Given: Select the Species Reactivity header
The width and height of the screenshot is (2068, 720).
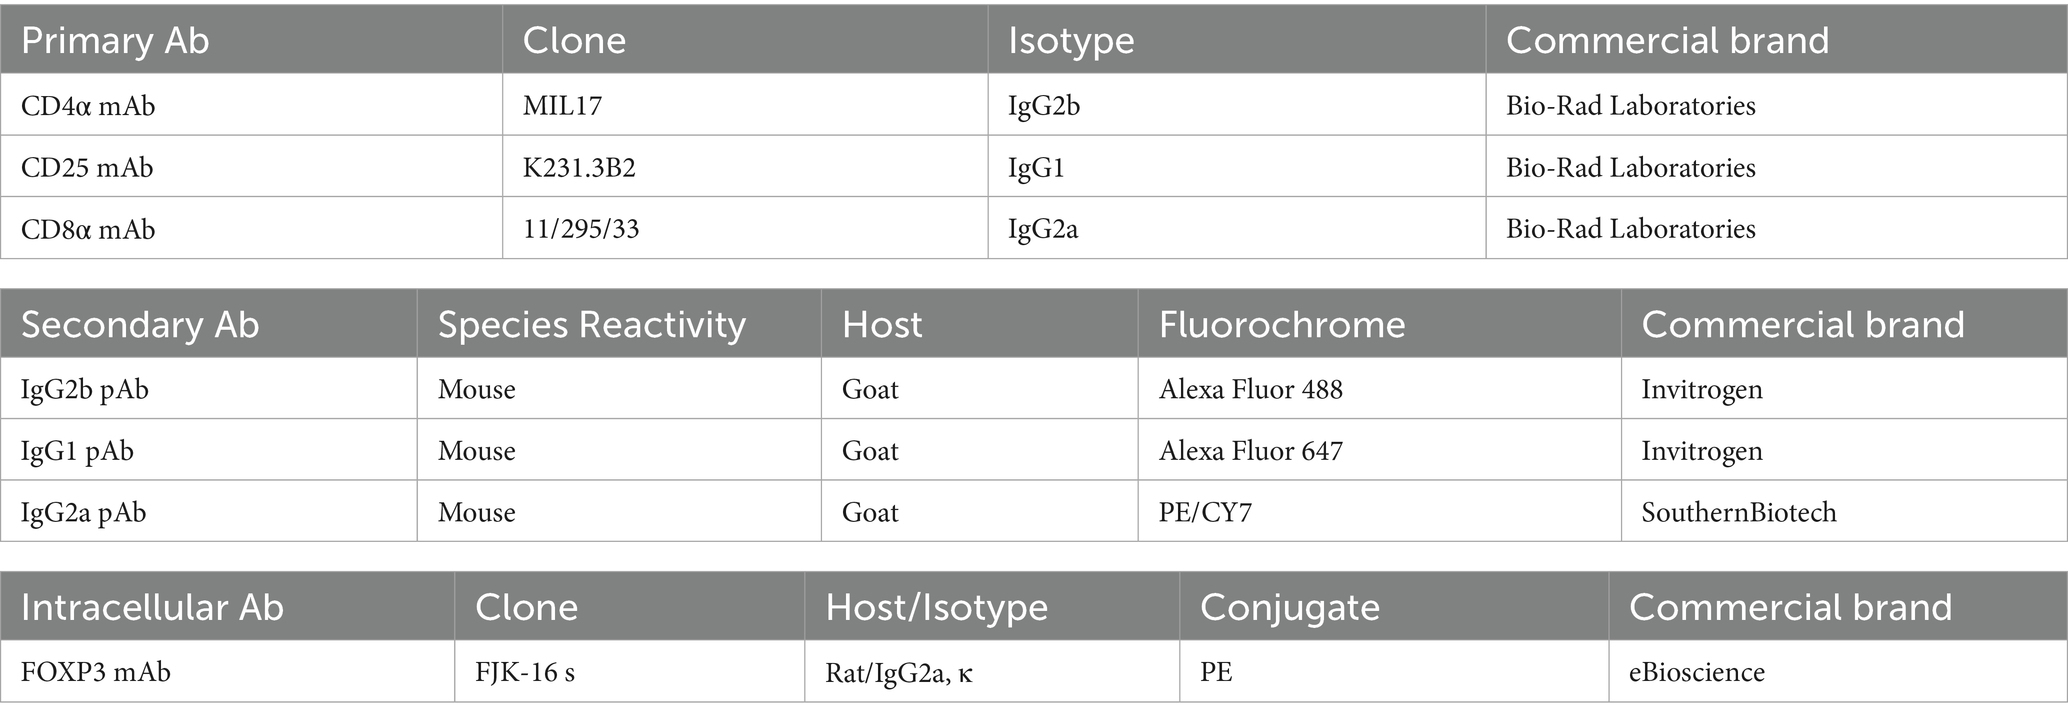Looking at the screenshot, I should (x=592, y=325).
